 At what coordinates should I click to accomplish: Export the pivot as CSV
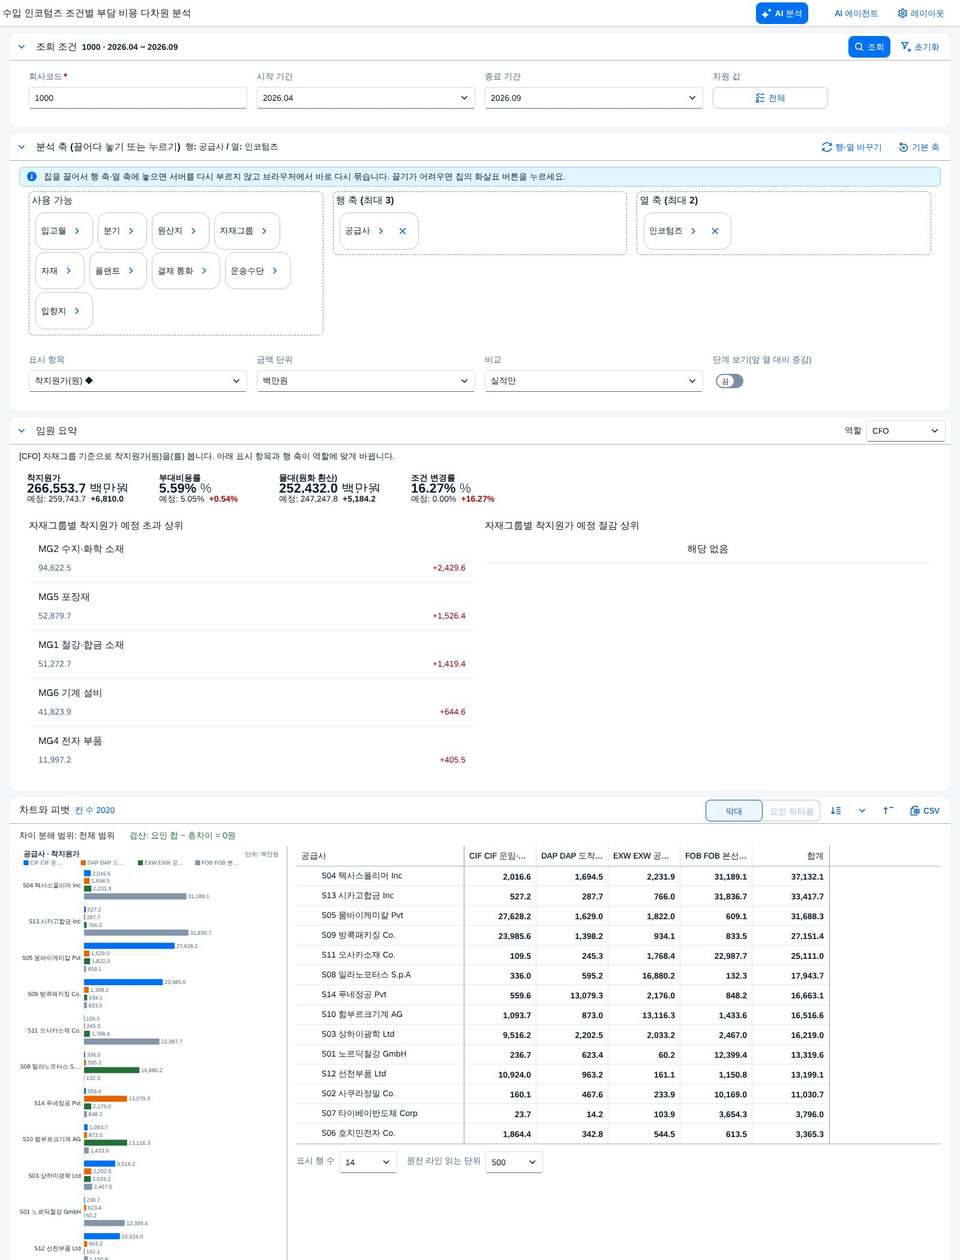tap(925, 811)
